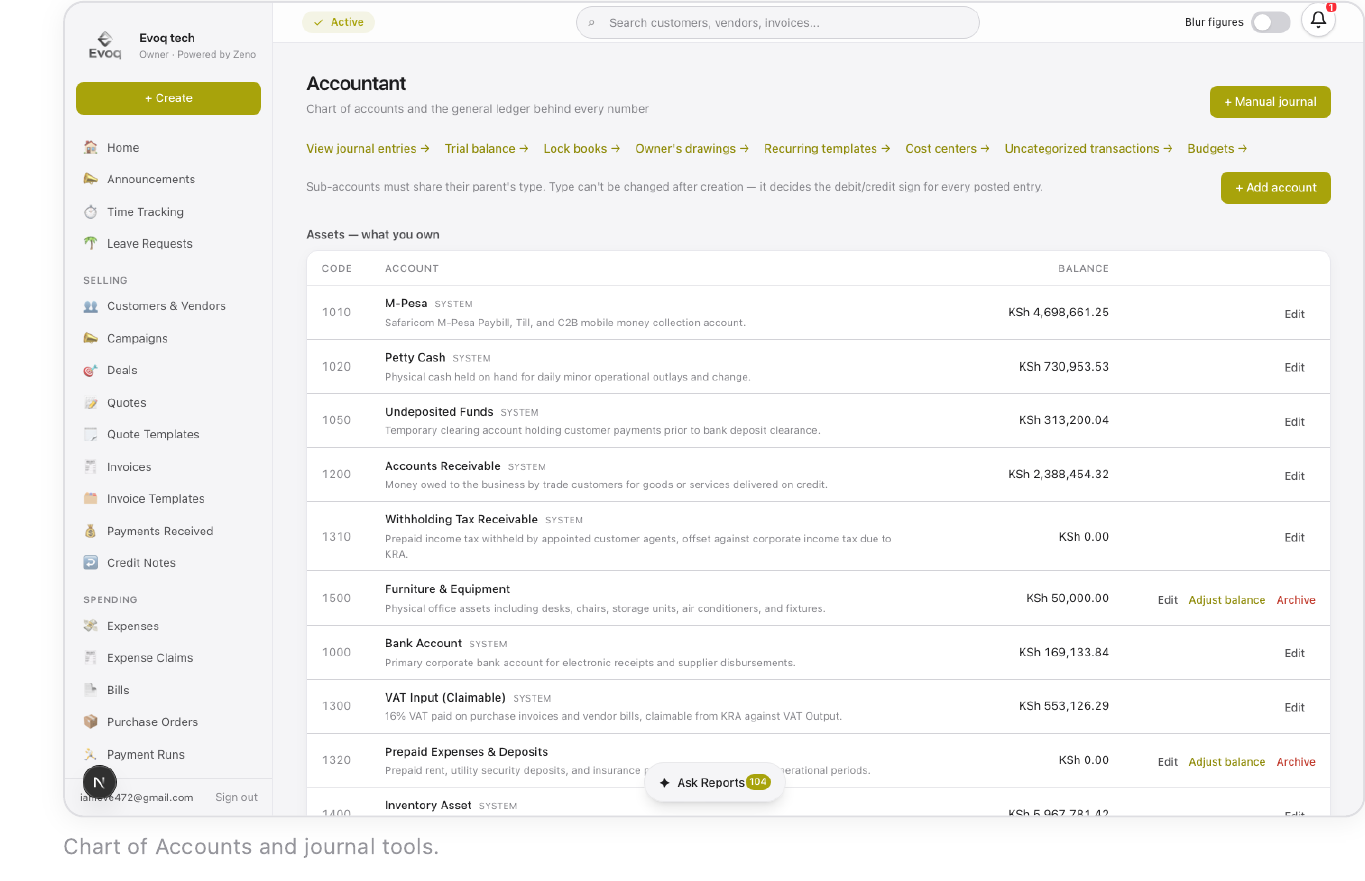Click the + Add account button

1276,188
